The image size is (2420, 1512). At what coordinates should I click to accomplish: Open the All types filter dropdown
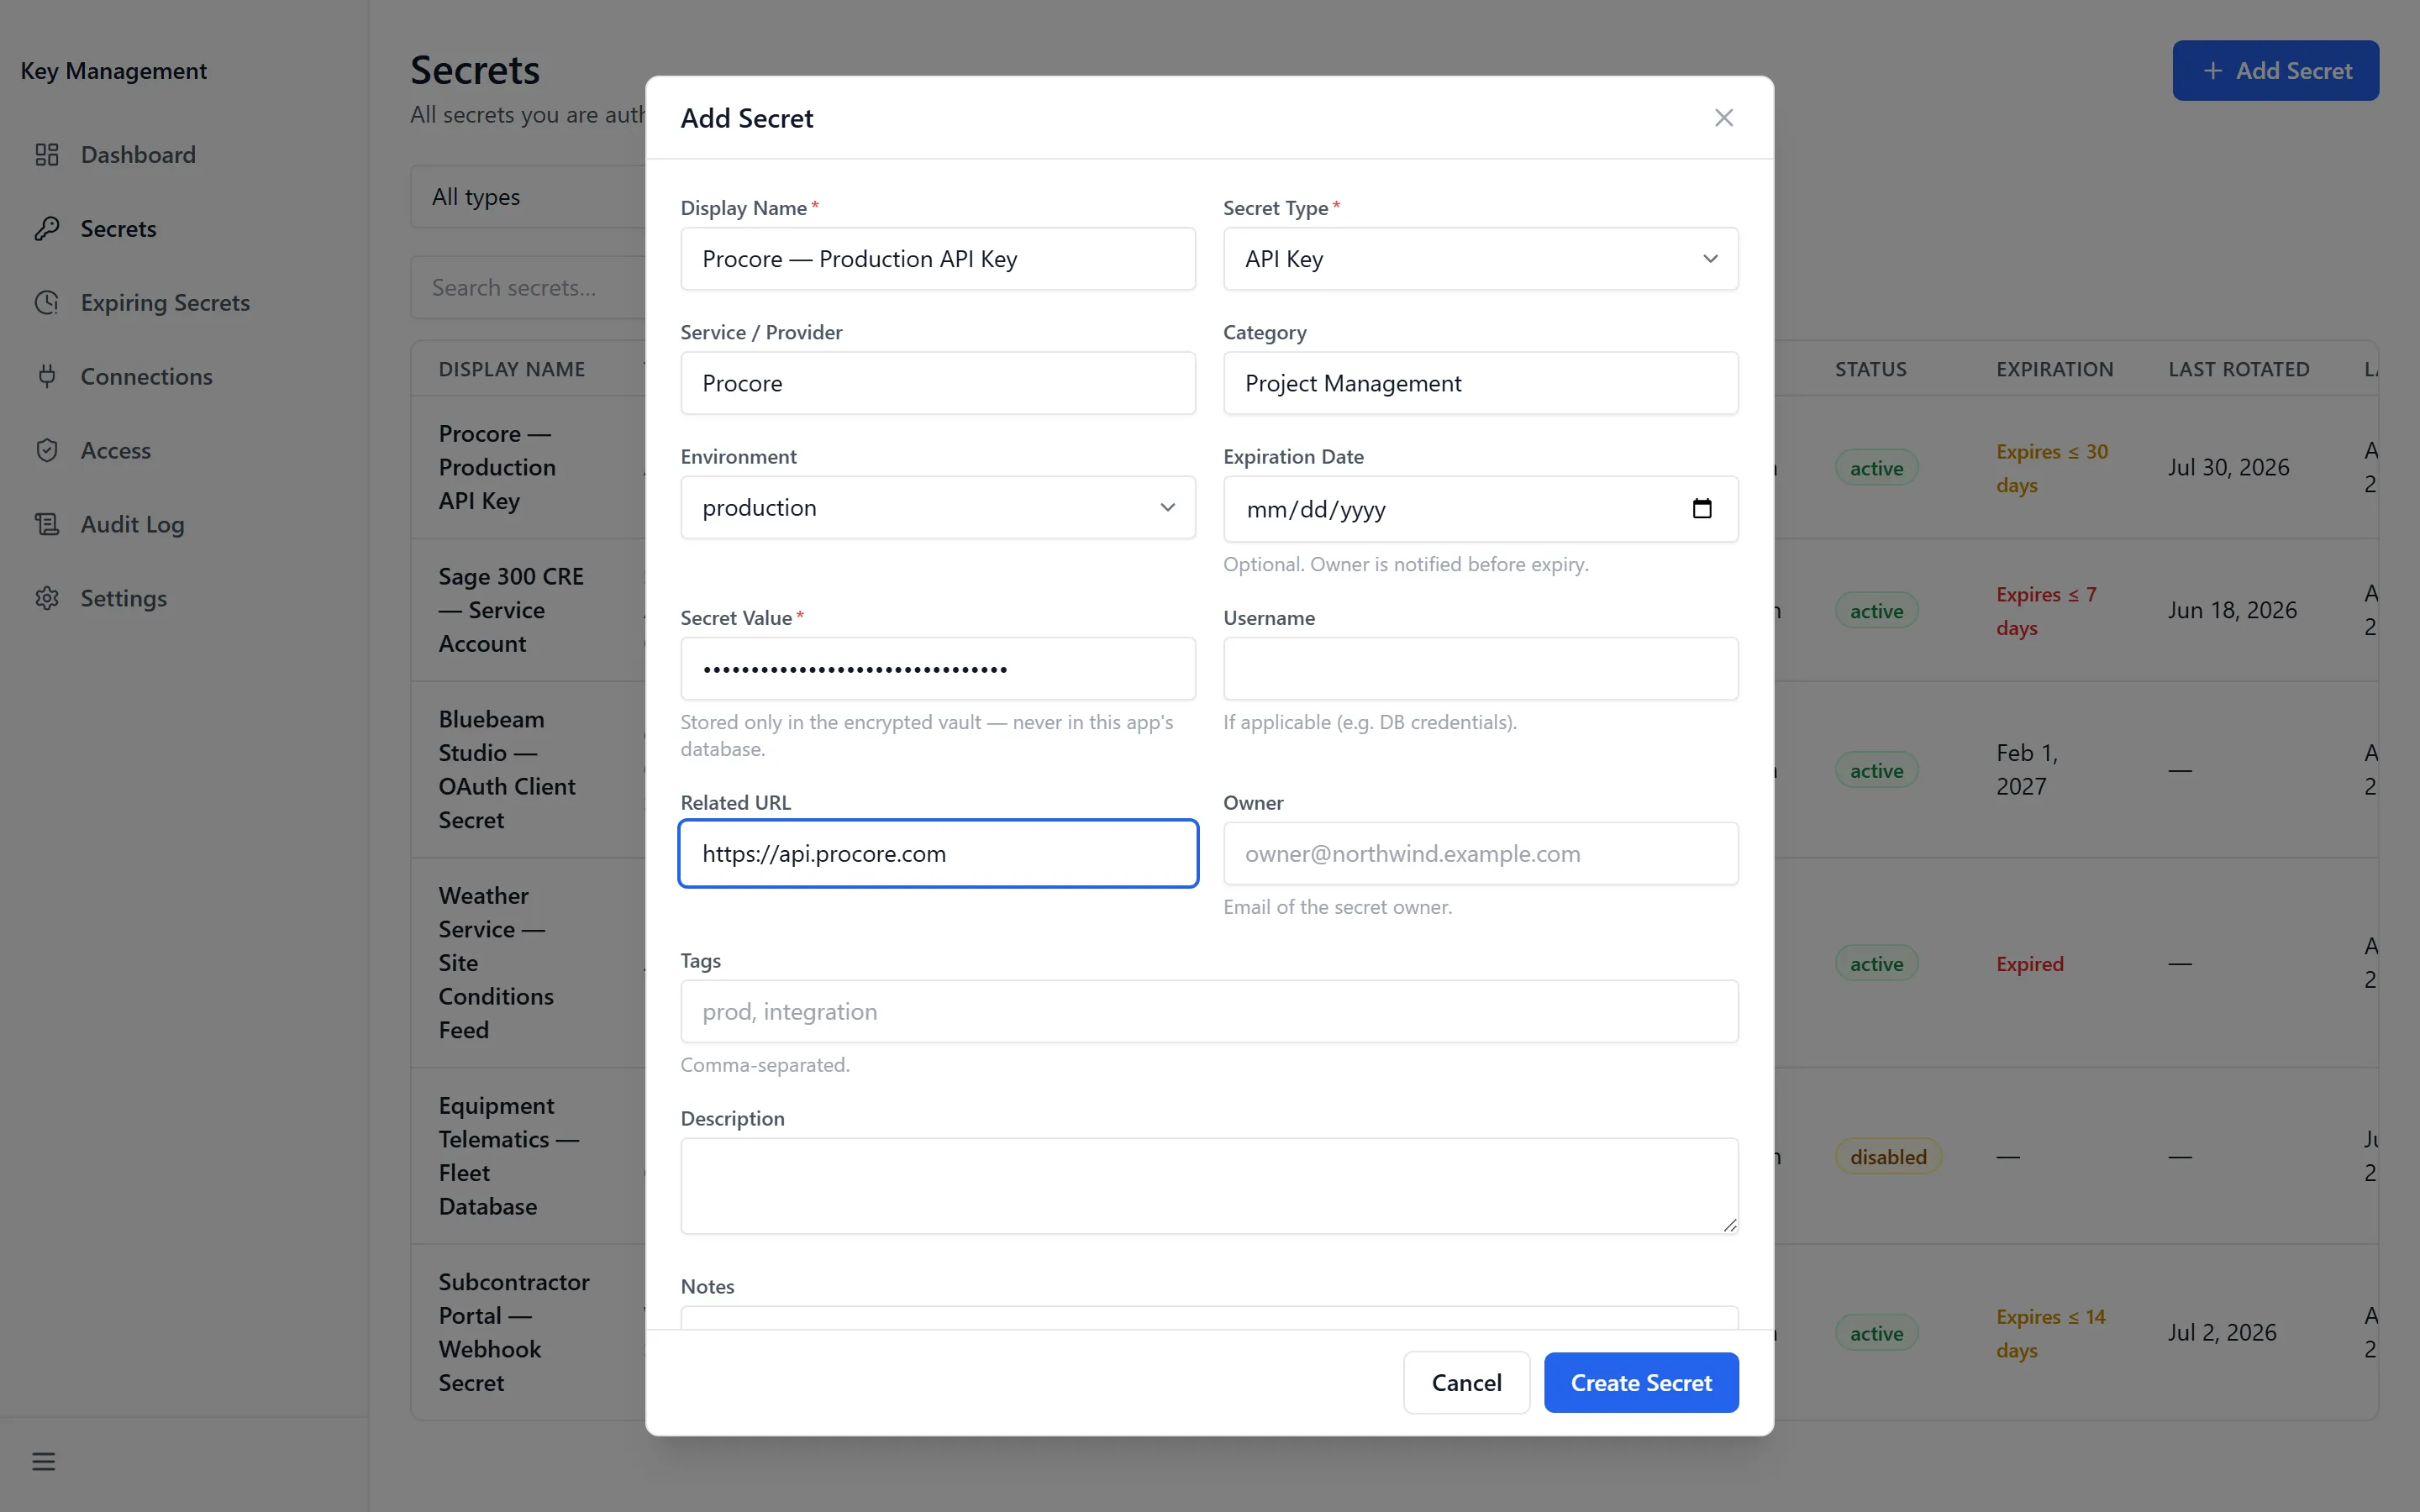coord(528,197)
